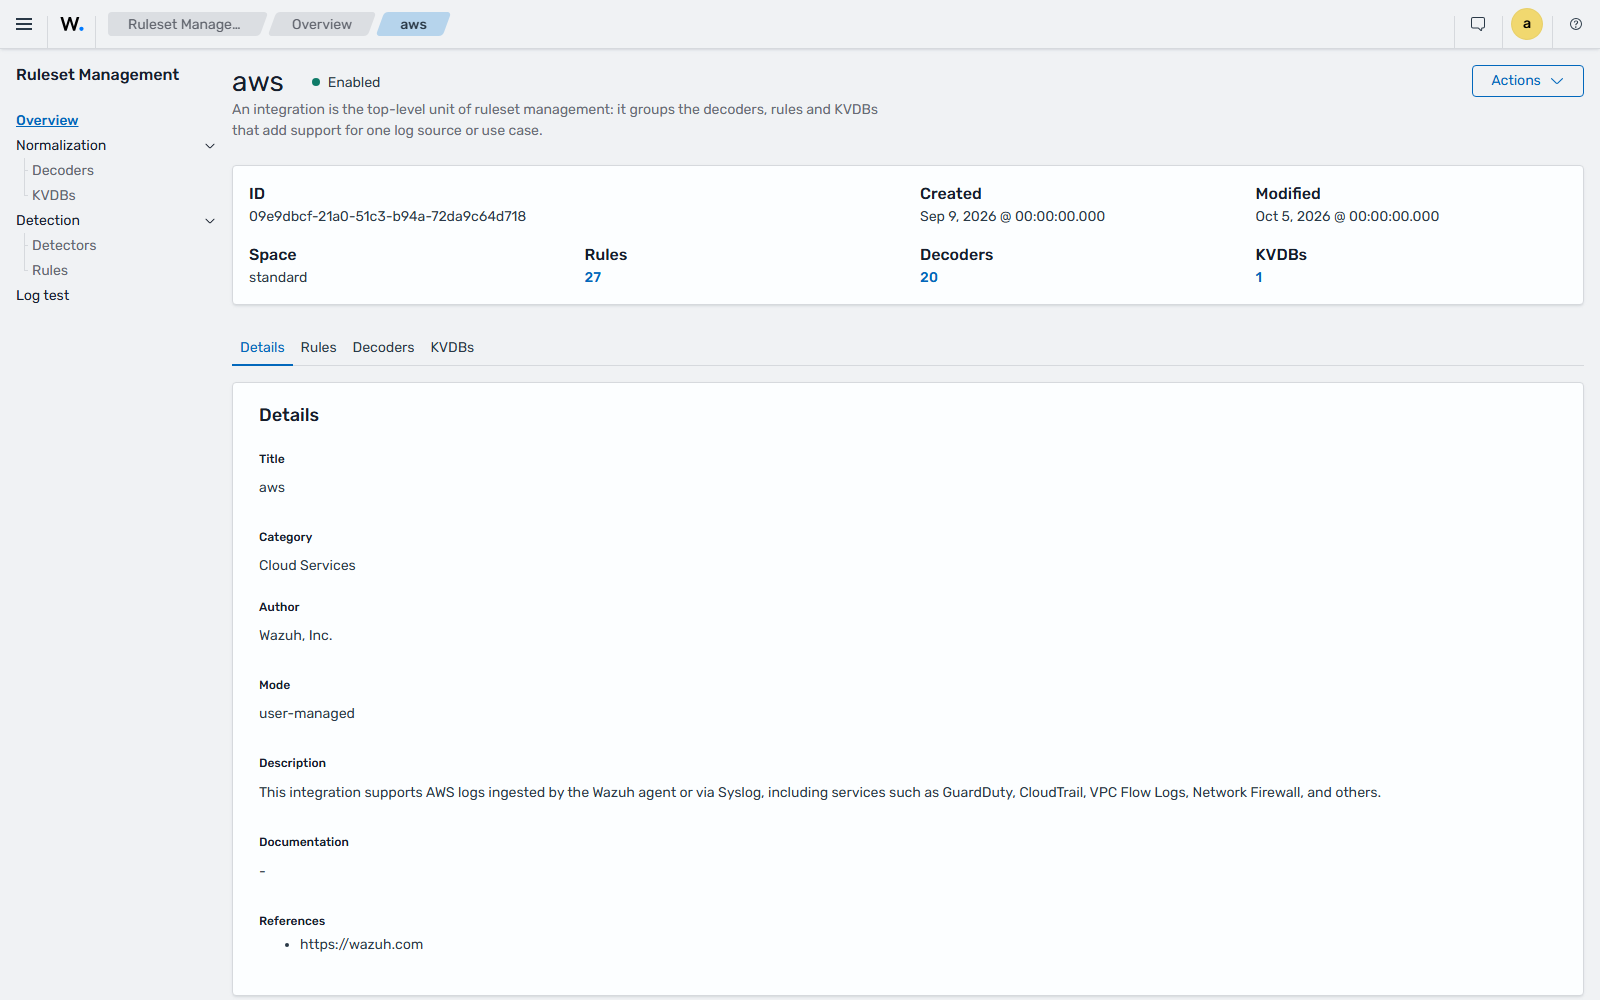1600x1000 pixels.
Task: Click the Decoders count 20 link
Action: (x=929, y=277)
